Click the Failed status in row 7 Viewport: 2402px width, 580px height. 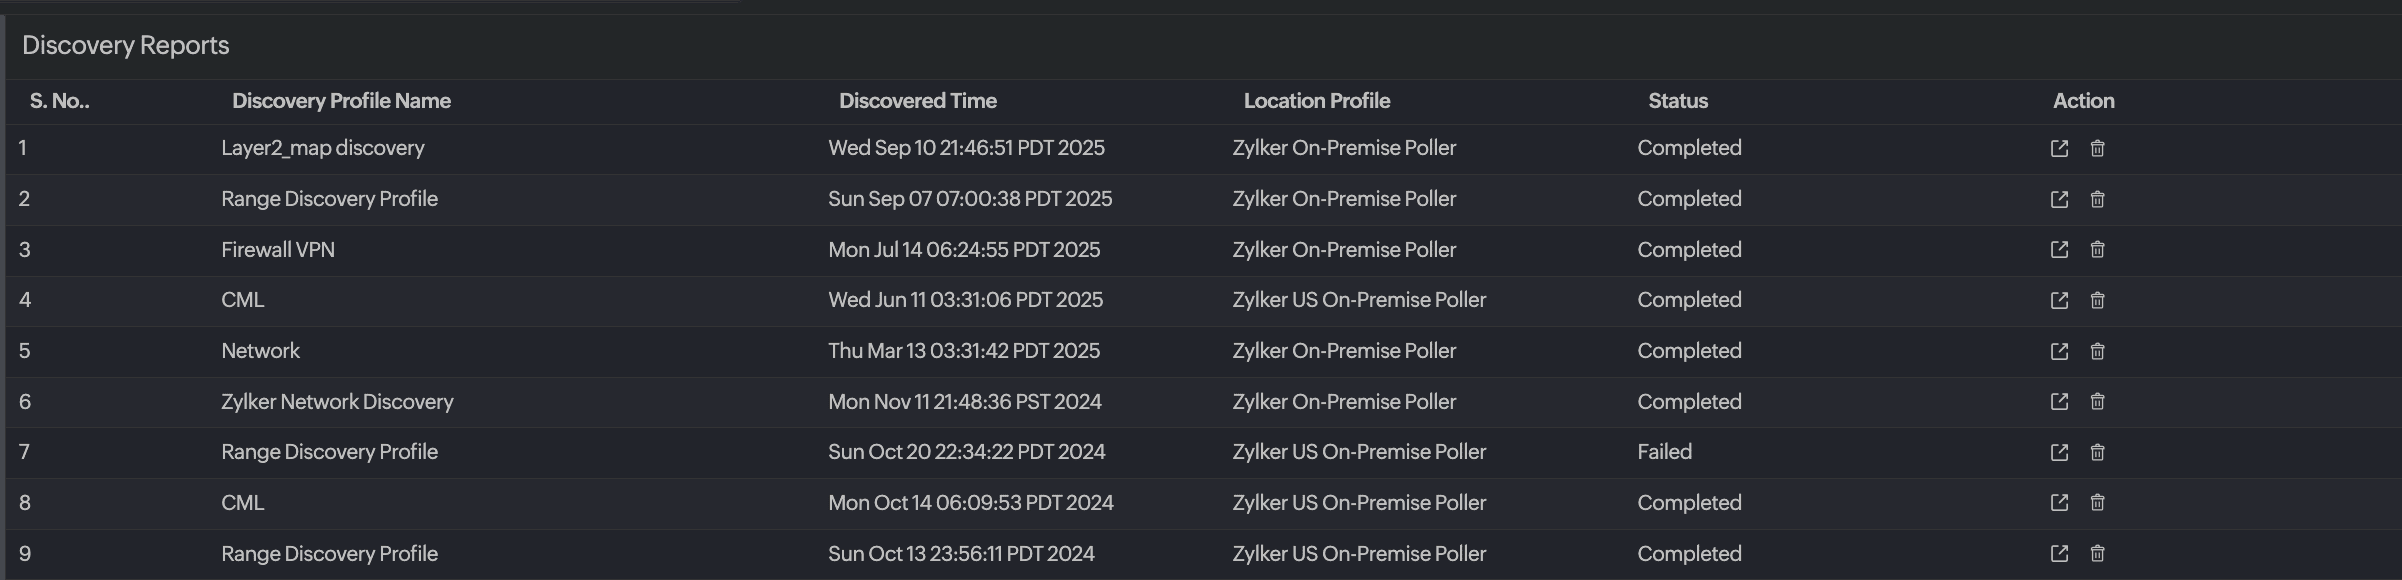[1664, 452]
